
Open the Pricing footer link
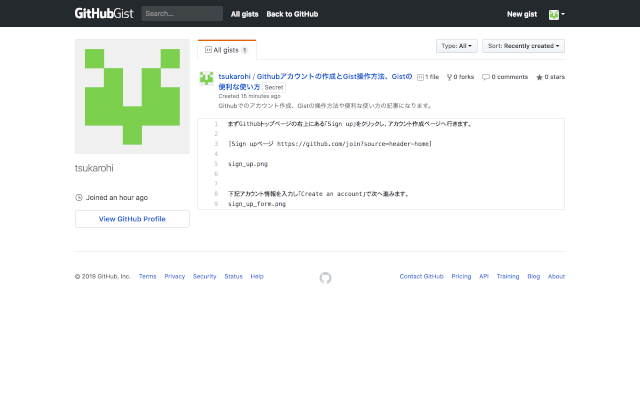pos(461,276)
